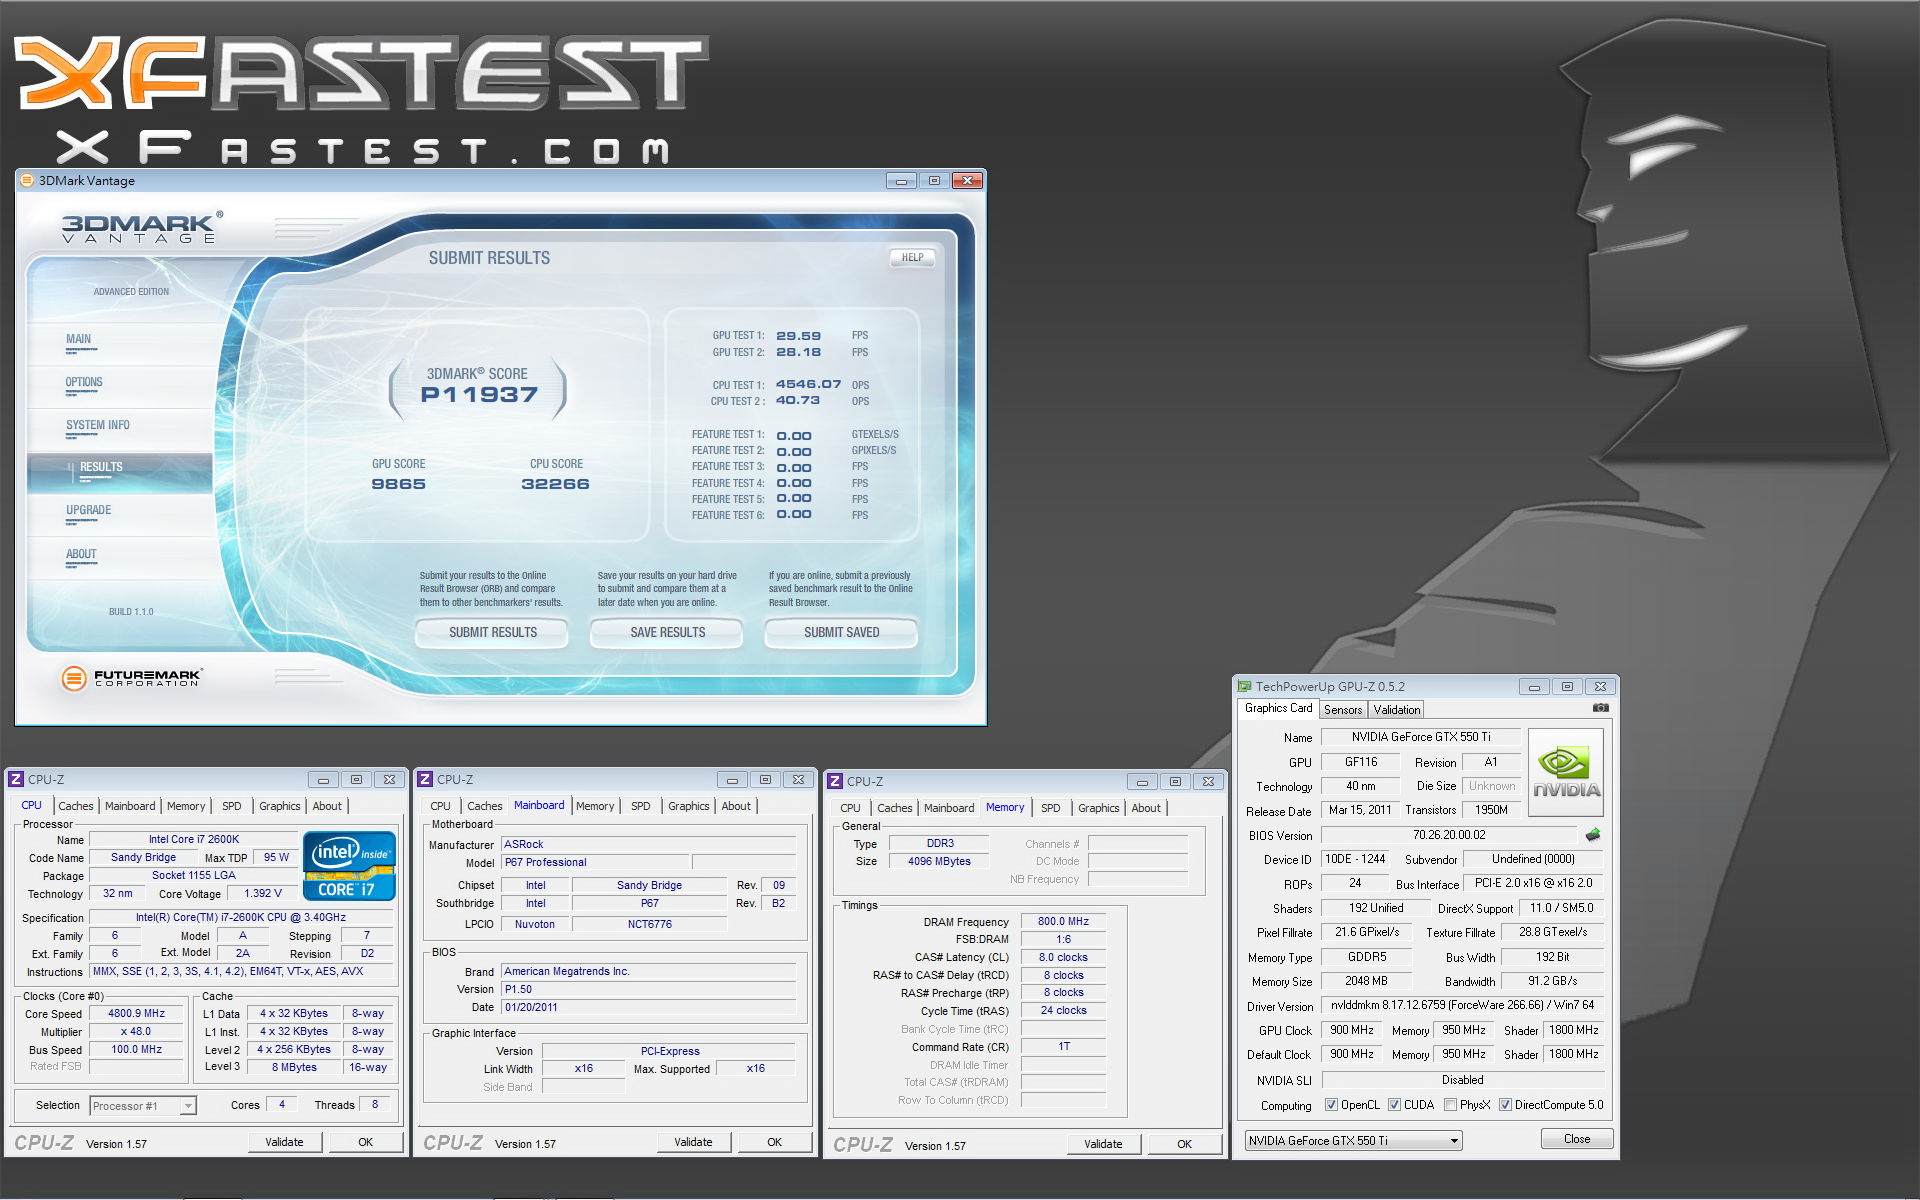Image resolution: width=1920 pixels, height=1200 pixels.
Task: Open Graphics tab in the Memory CPU-Z window
Action: click(1098, 808)
